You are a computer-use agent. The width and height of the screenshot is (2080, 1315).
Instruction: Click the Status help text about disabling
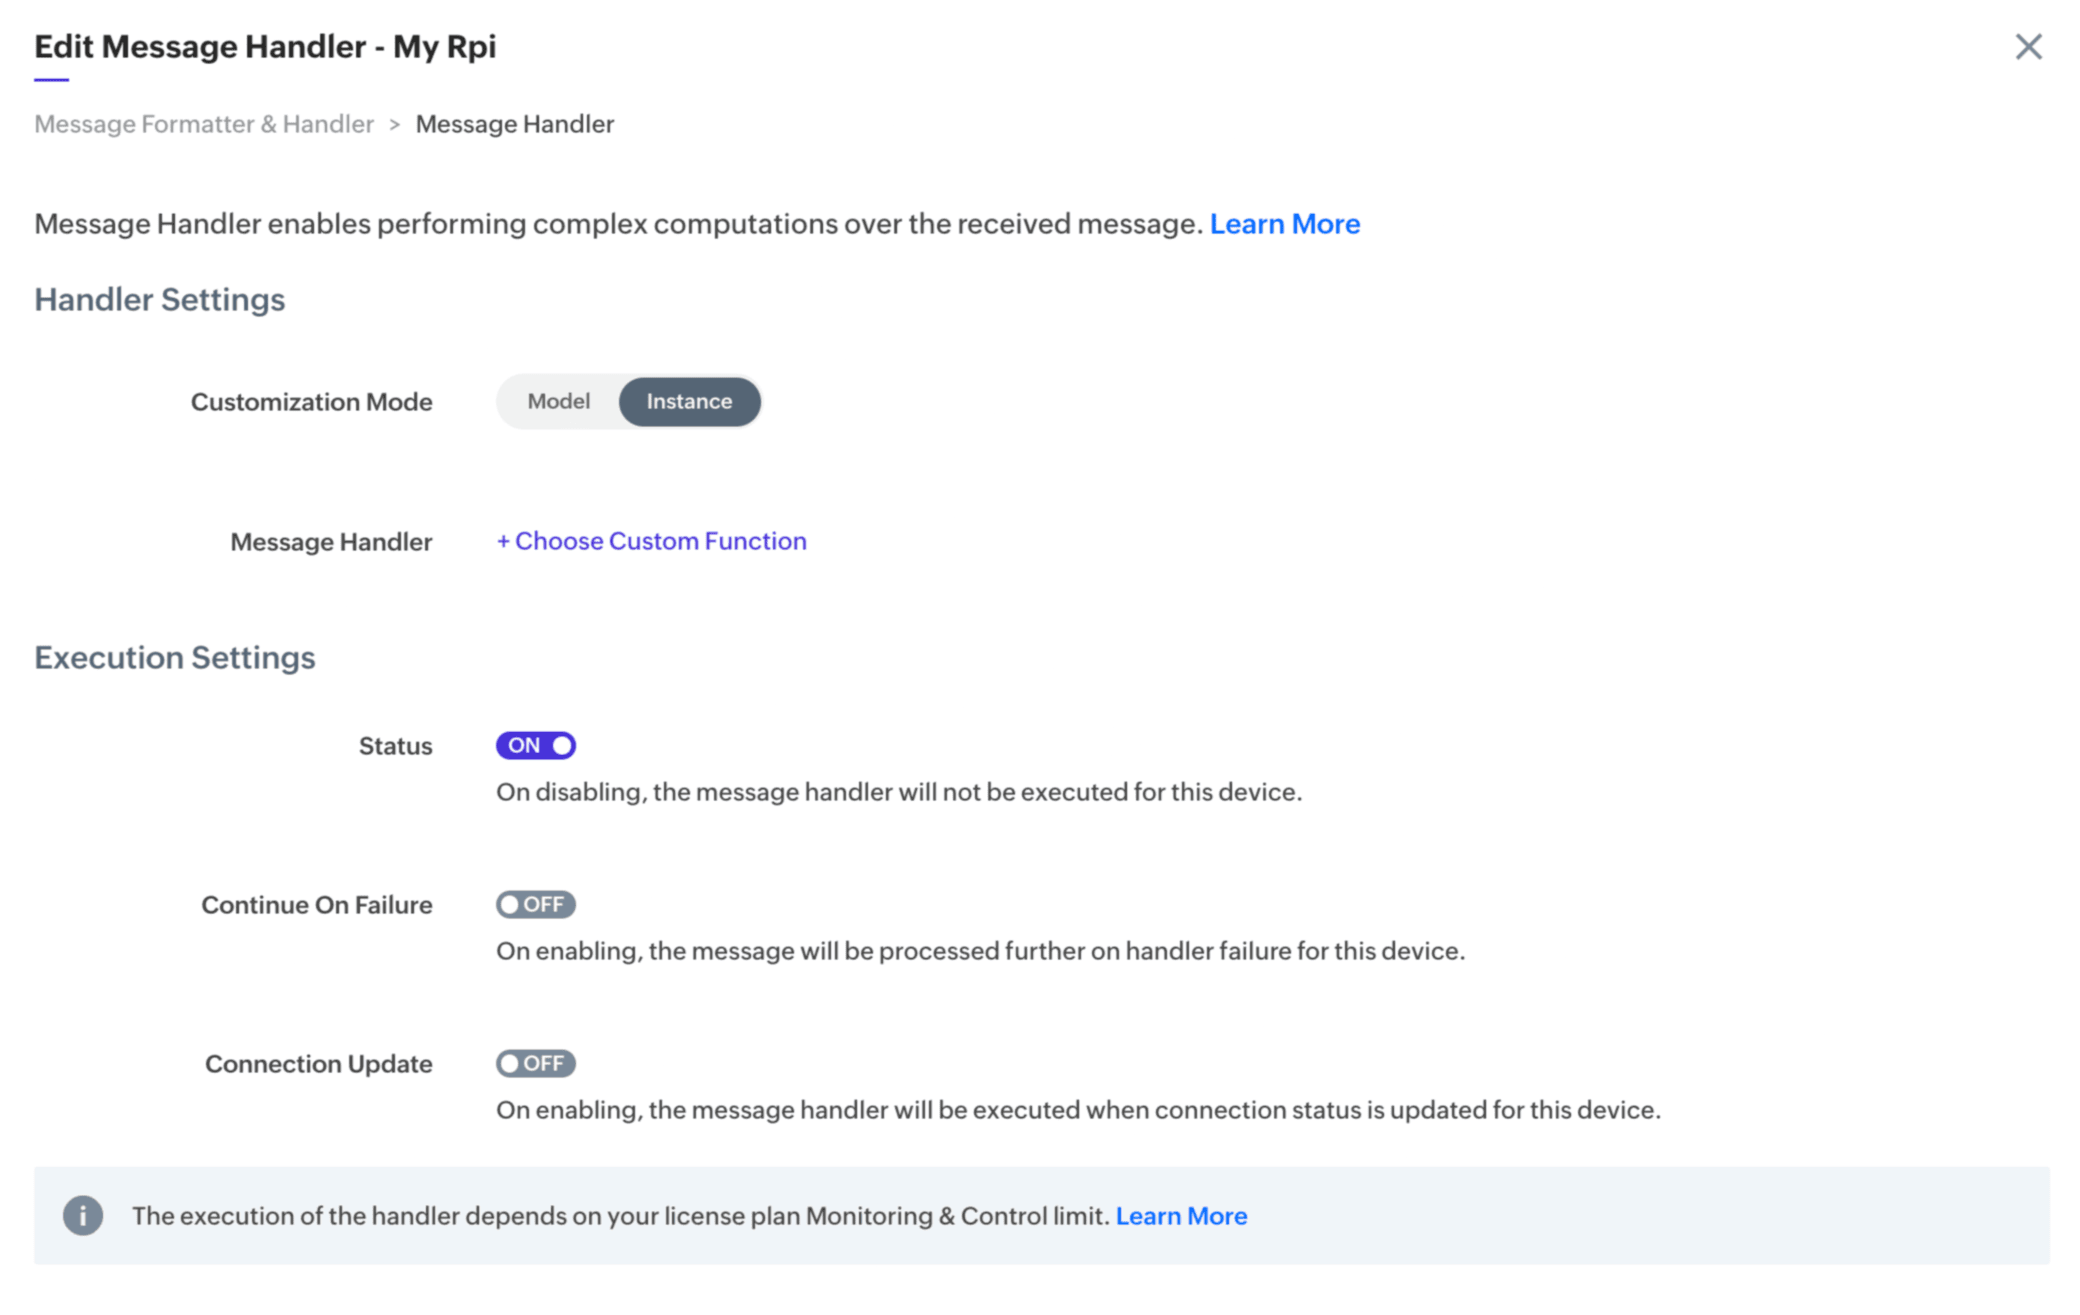coord(898,792)
